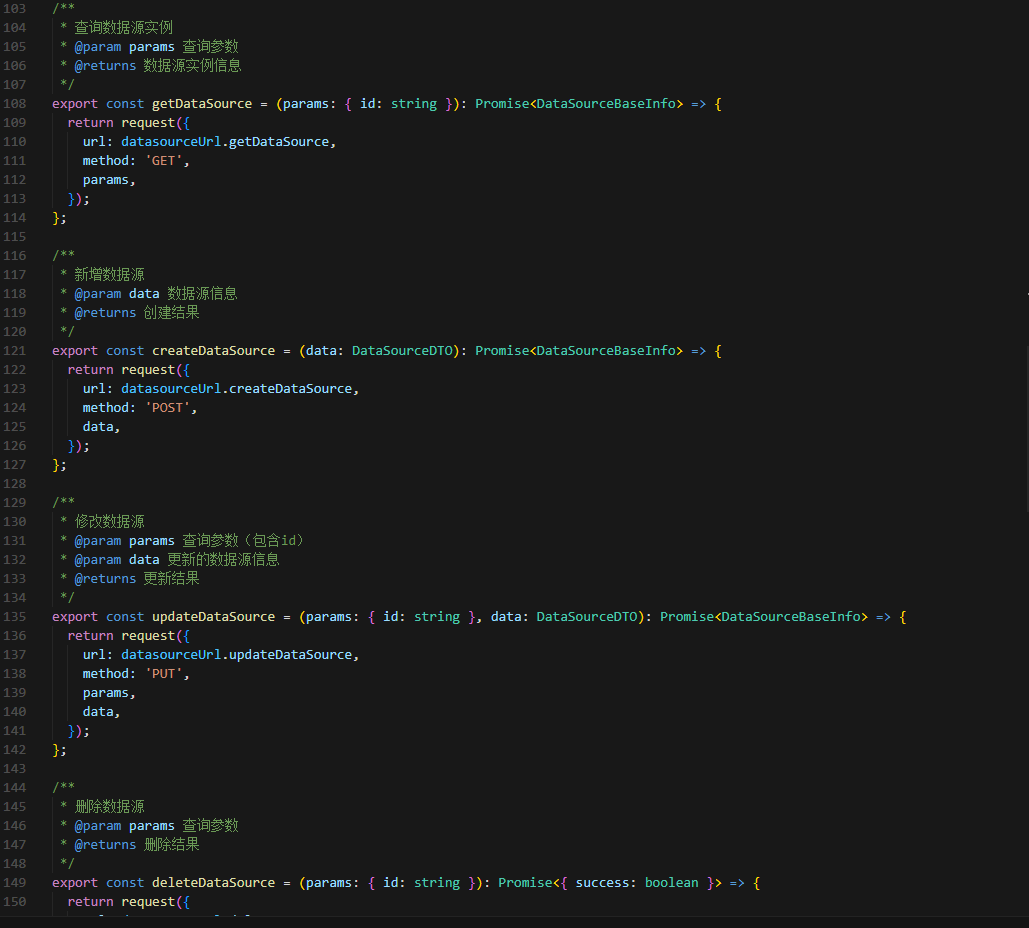Click the scrollbar marker on the right edge
The width and height of the screenshot is (1029, 928).
1026,294
